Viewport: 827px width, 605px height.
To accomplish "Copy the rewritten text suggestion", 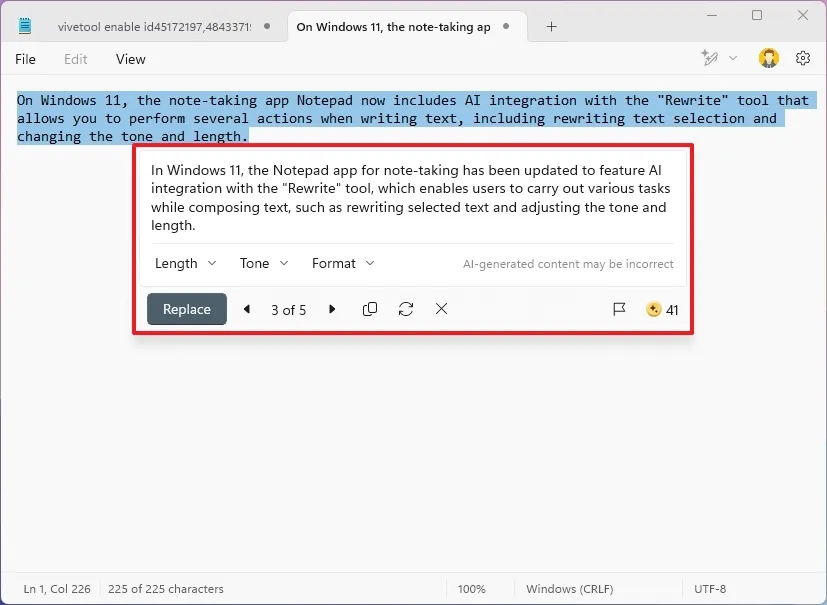I will pos(369,309).
